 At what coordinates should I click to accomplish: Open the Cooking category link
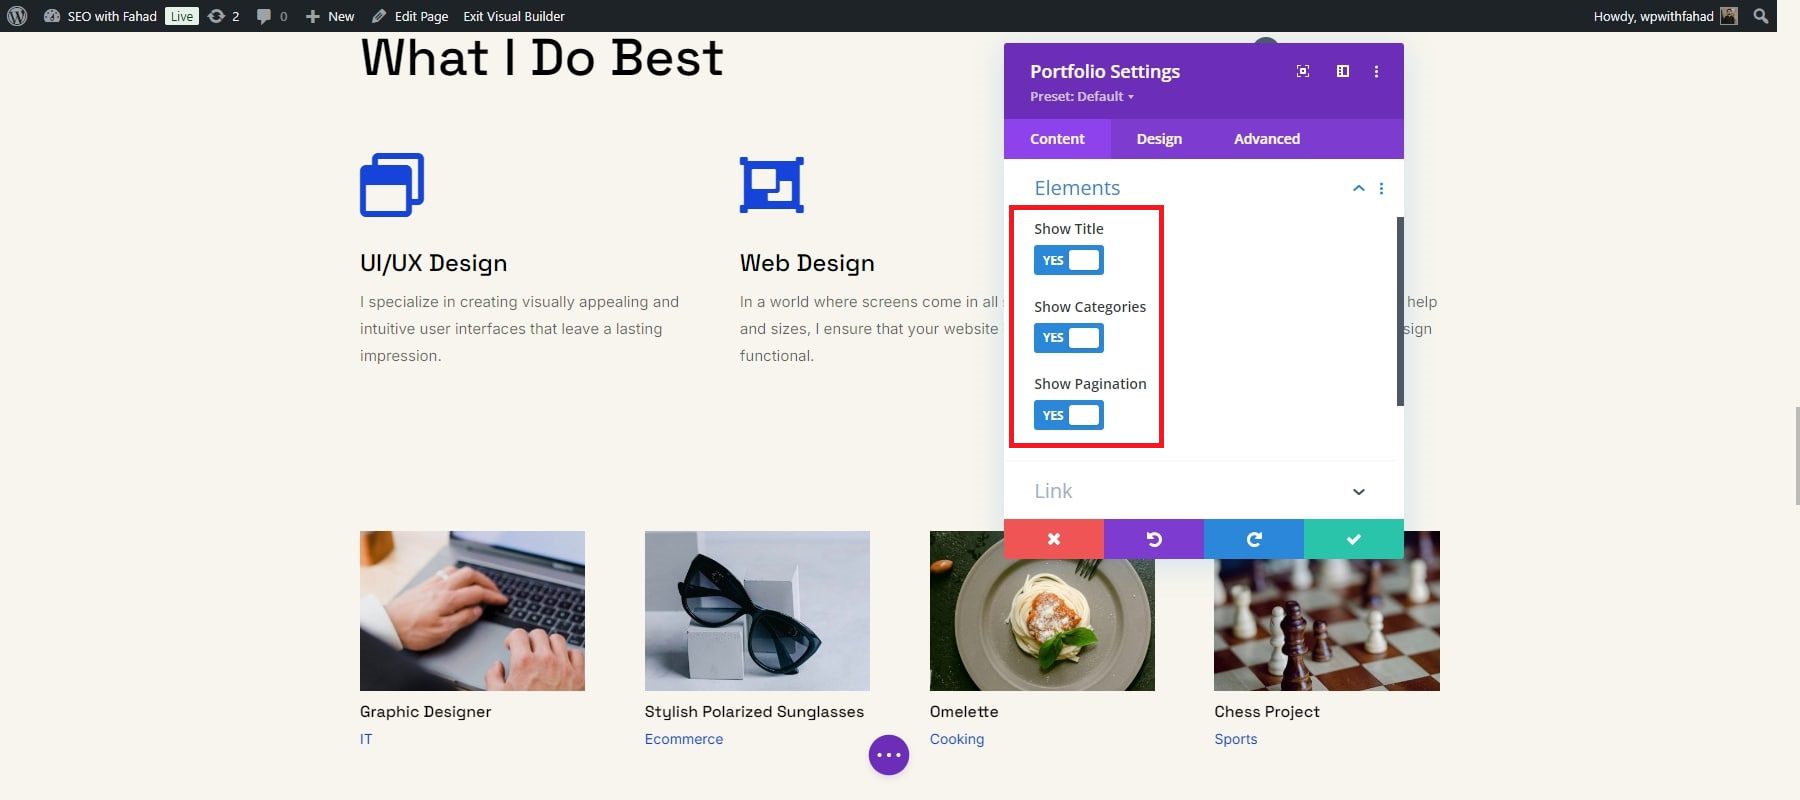tap(957, 739)
